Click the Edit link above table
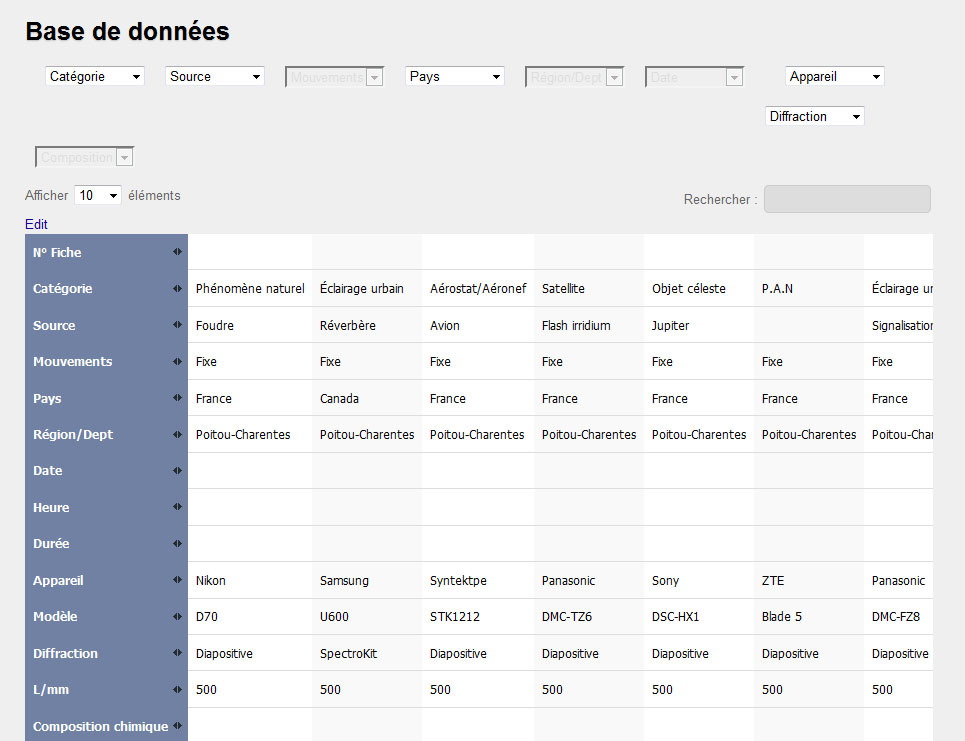Viewport: 965px width, 741px height. [36, 224]
